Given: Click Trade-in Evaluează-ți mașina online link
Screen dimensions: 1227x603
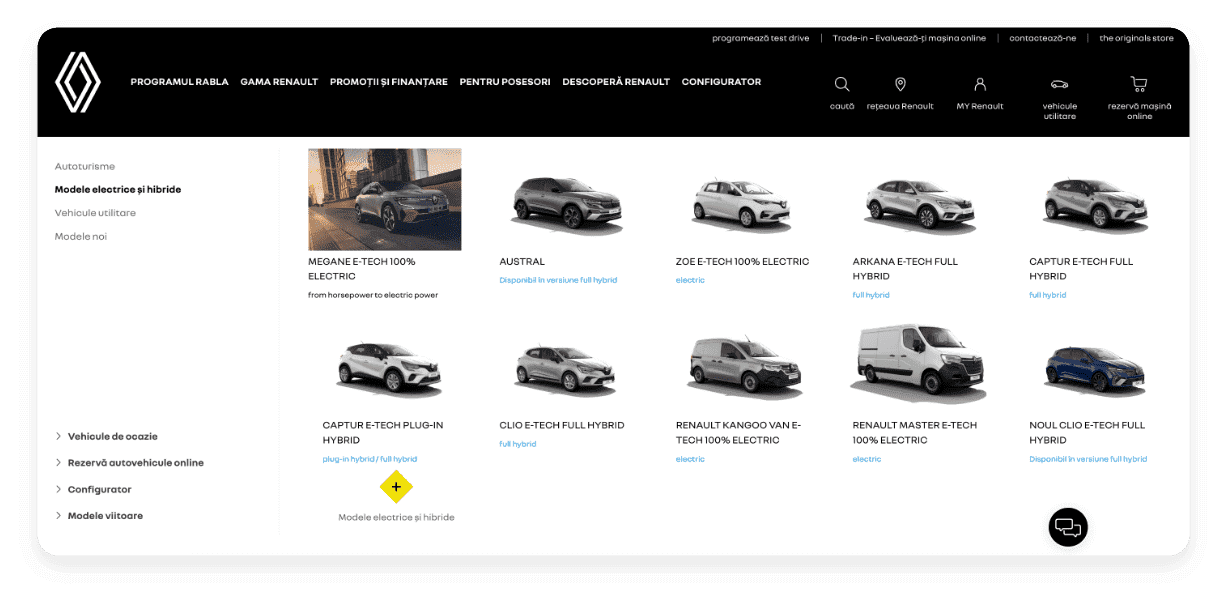Looking at the screenshot, I should [x=909, y=38].
